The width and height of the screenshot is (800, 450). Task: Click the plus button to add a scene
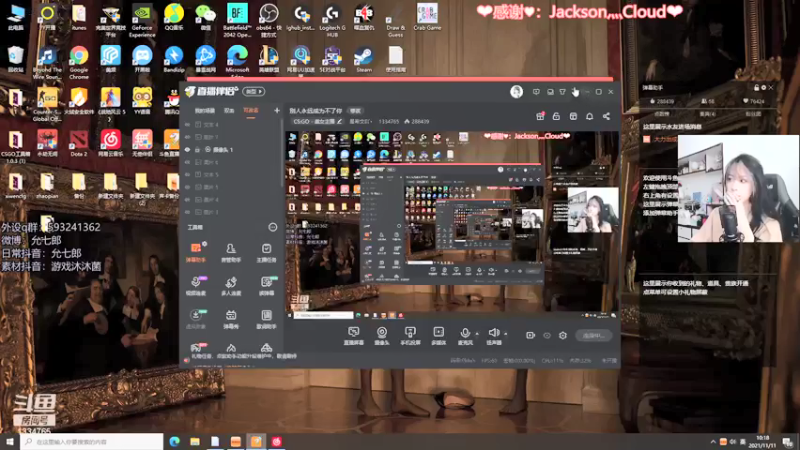[x=277, y=110]
